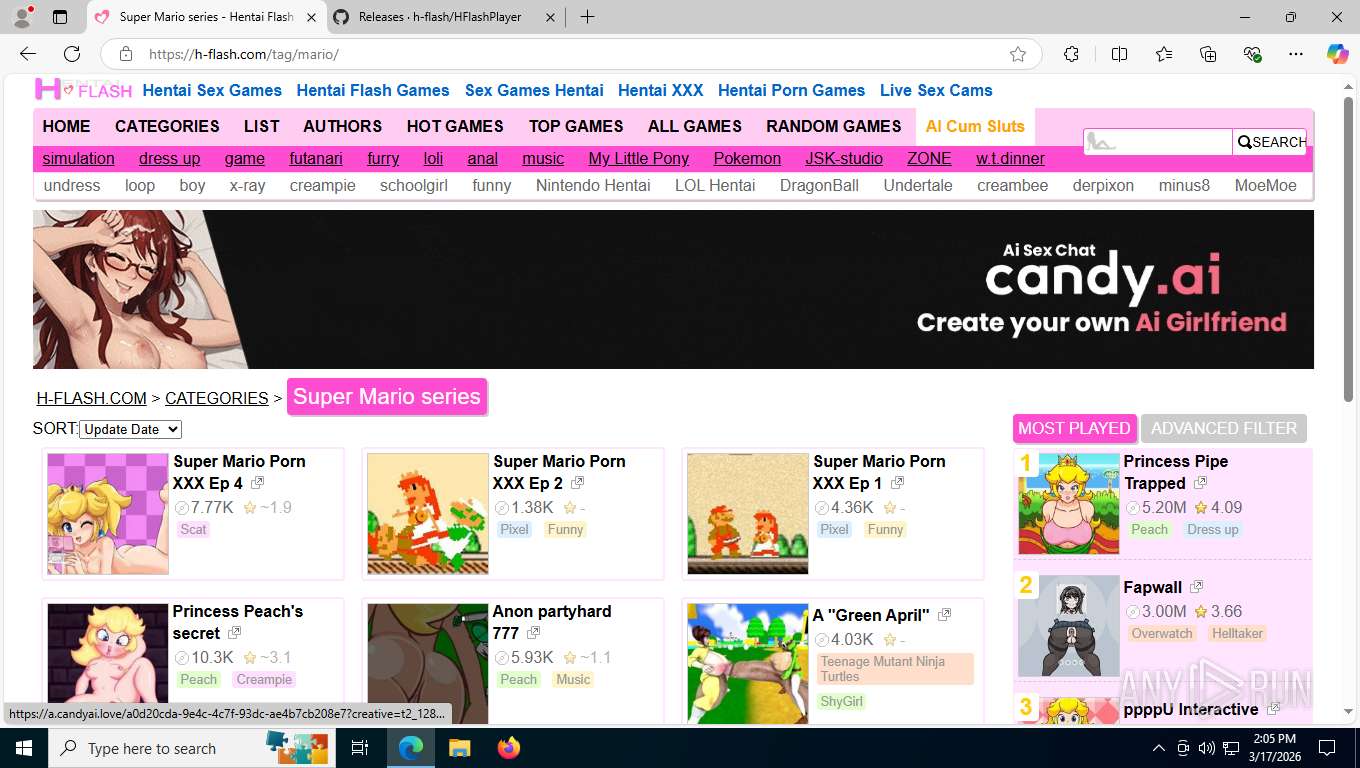This screenshot has width=1360, height=768.
Task: Open File Explorer from the taskbar
Action: click(459, 748)
